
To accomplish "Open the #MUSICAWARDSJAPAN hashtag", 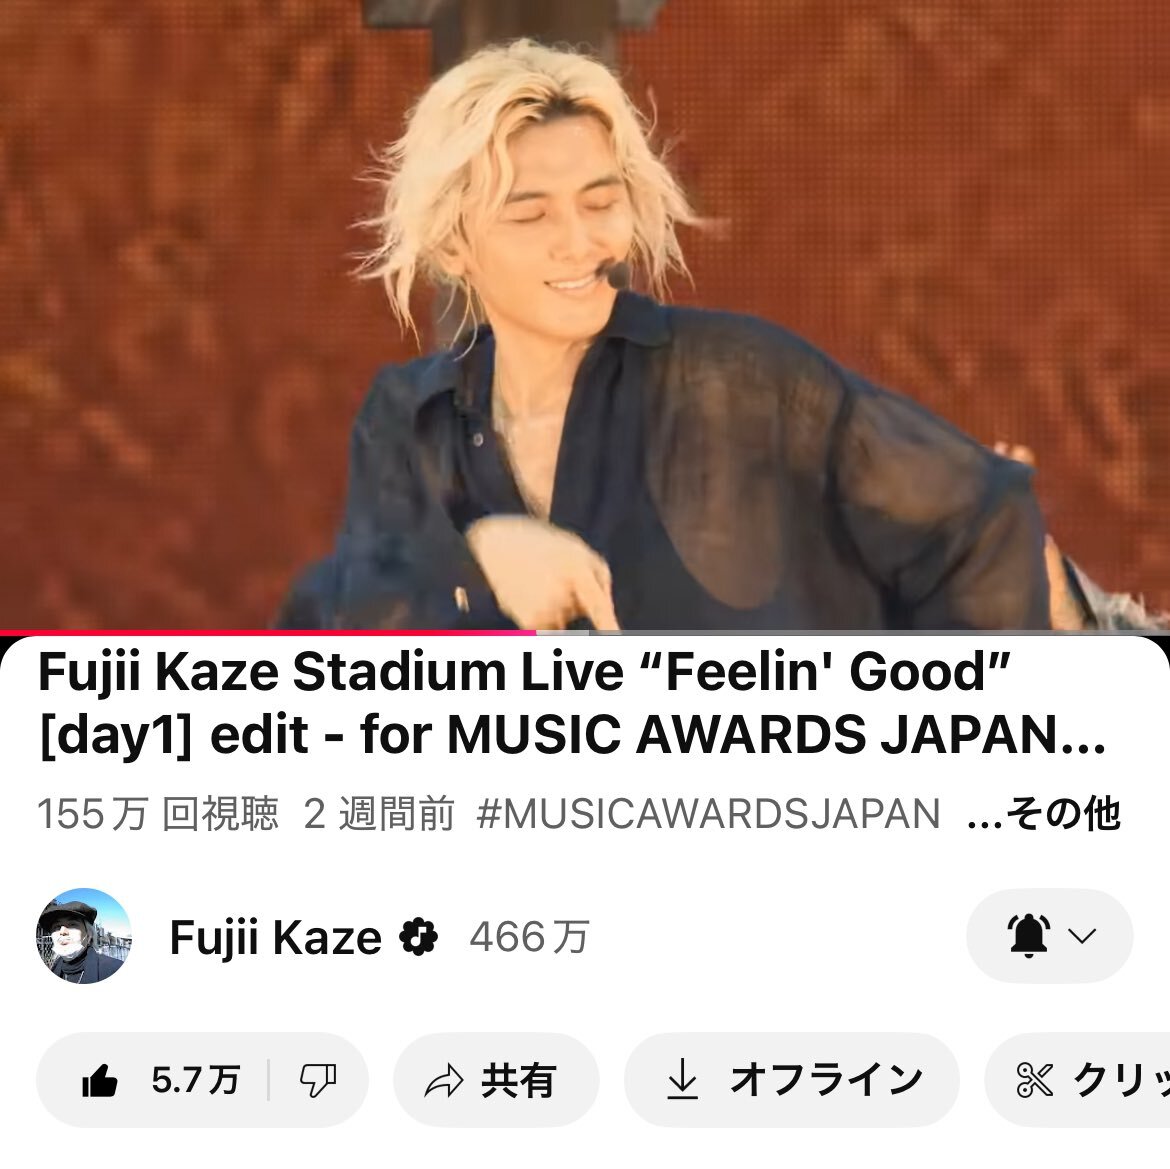I will [x=708, y=813].
